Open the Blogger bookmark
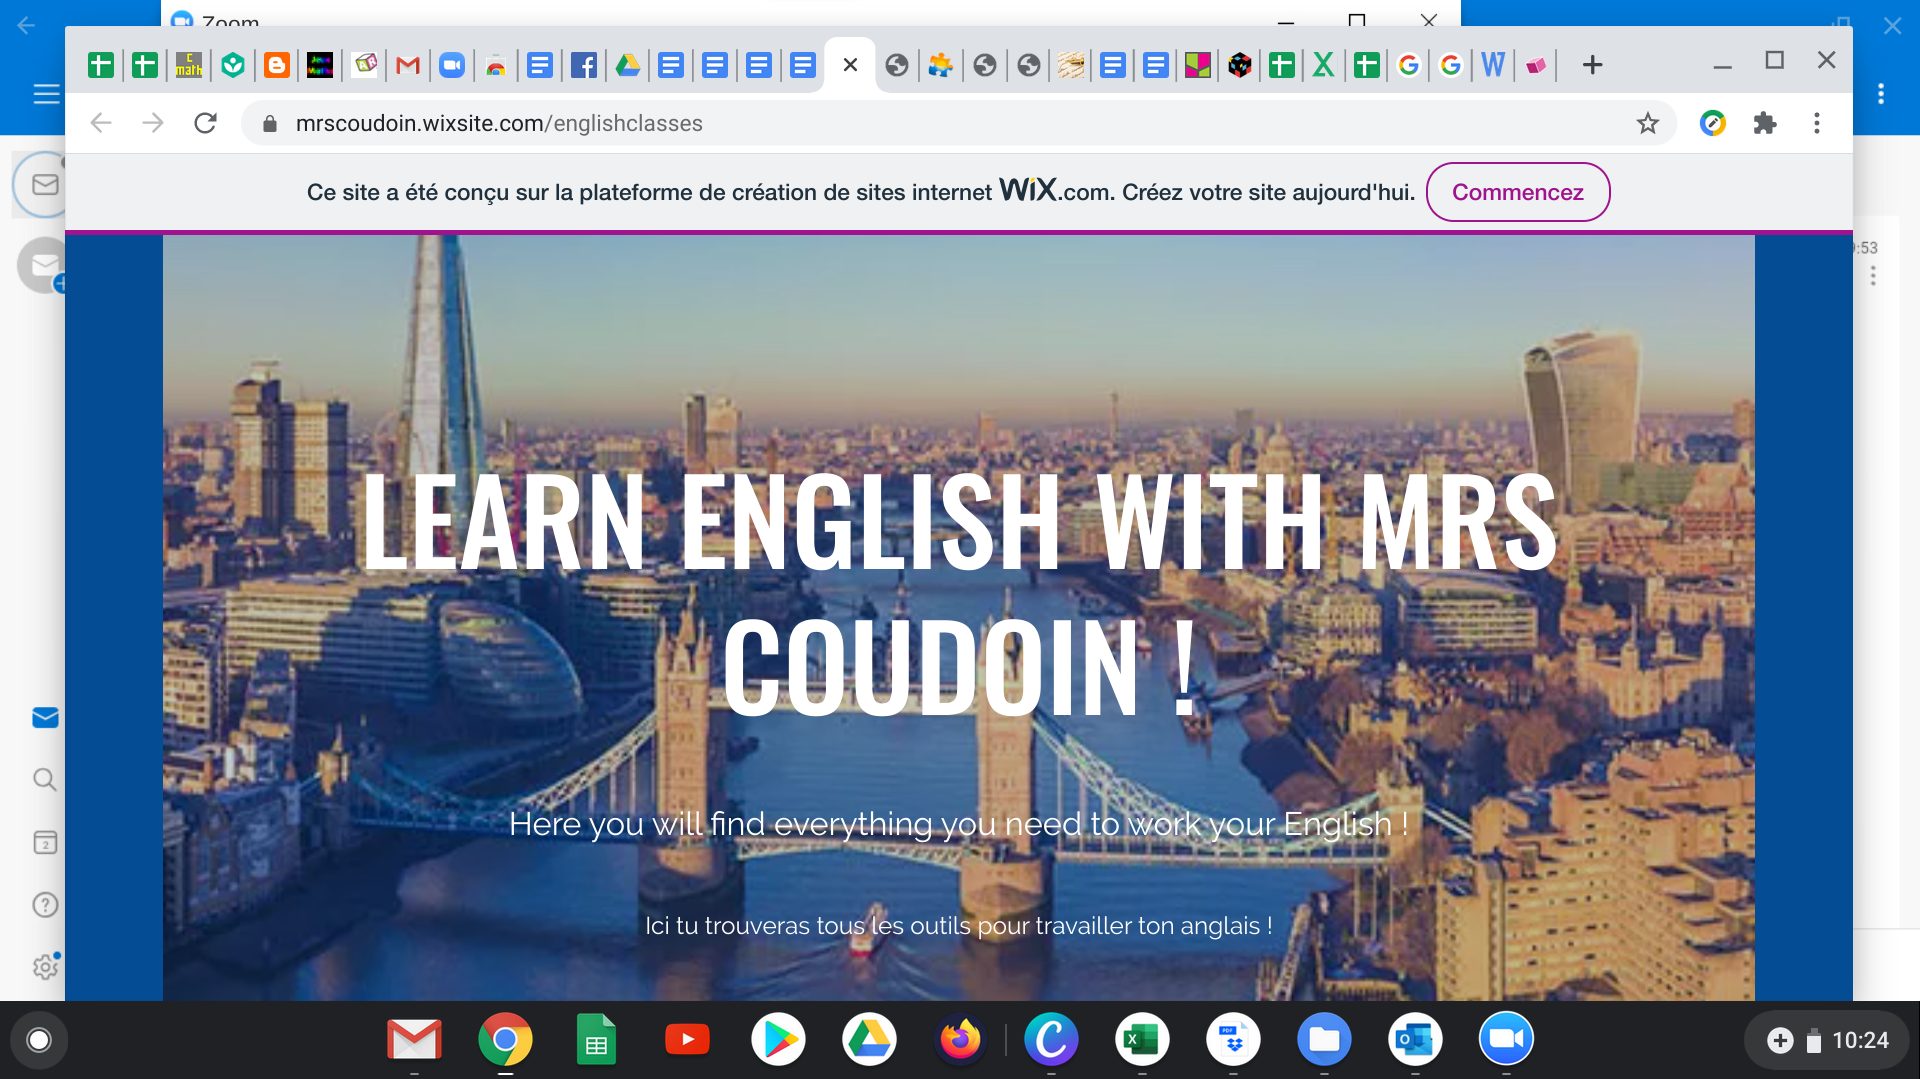 click(x=276, y=64)
